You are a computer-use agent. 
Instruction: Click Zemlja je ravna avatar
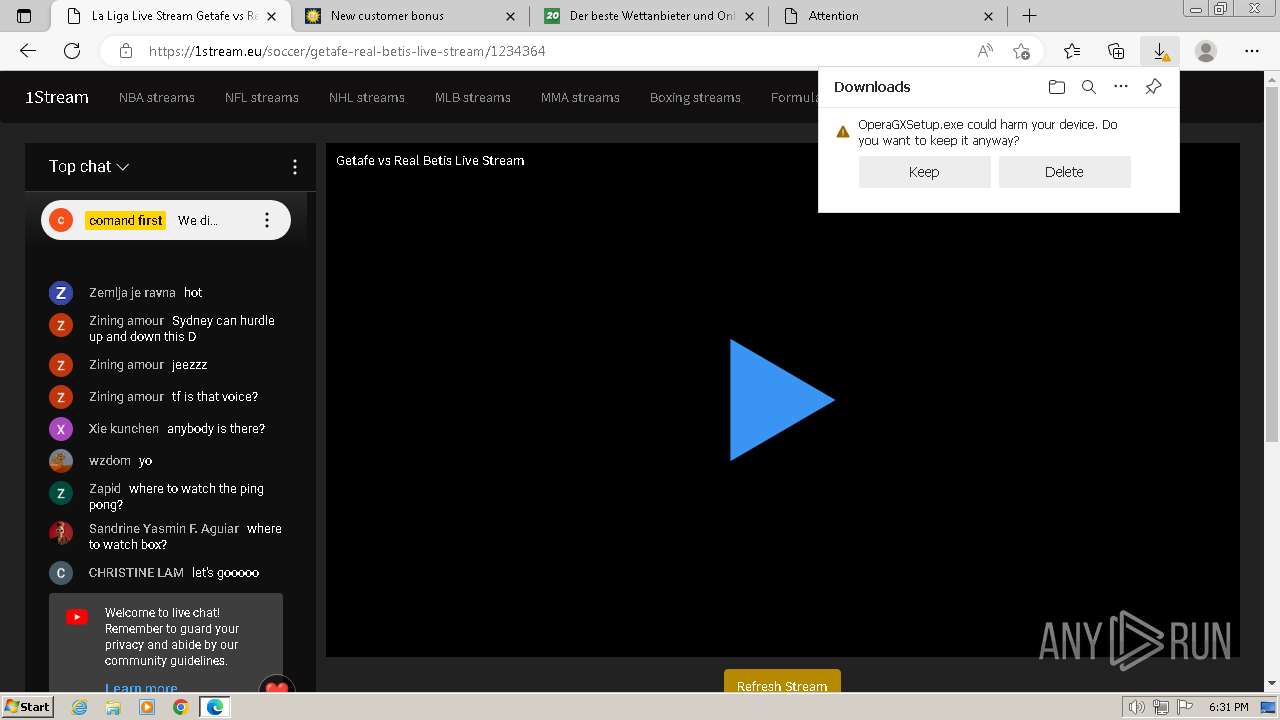click(61, 293)
